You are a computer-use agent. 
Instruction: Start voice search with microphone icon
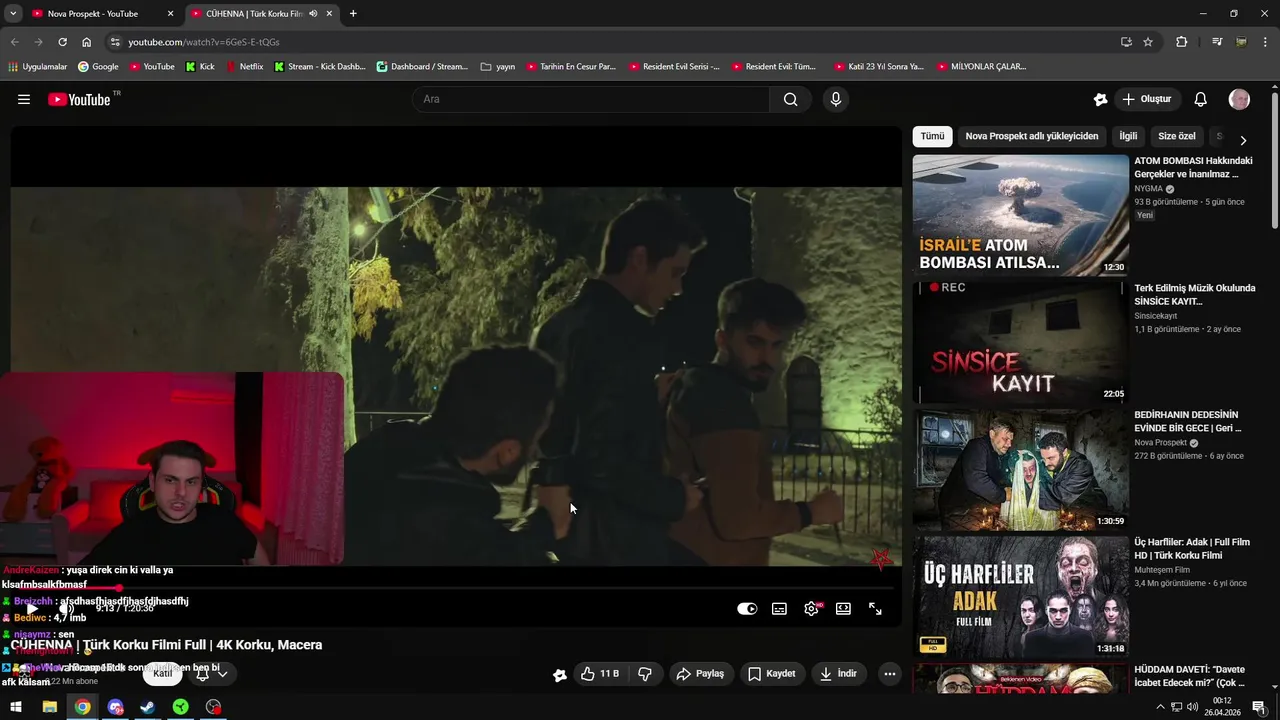coord(836,99)
